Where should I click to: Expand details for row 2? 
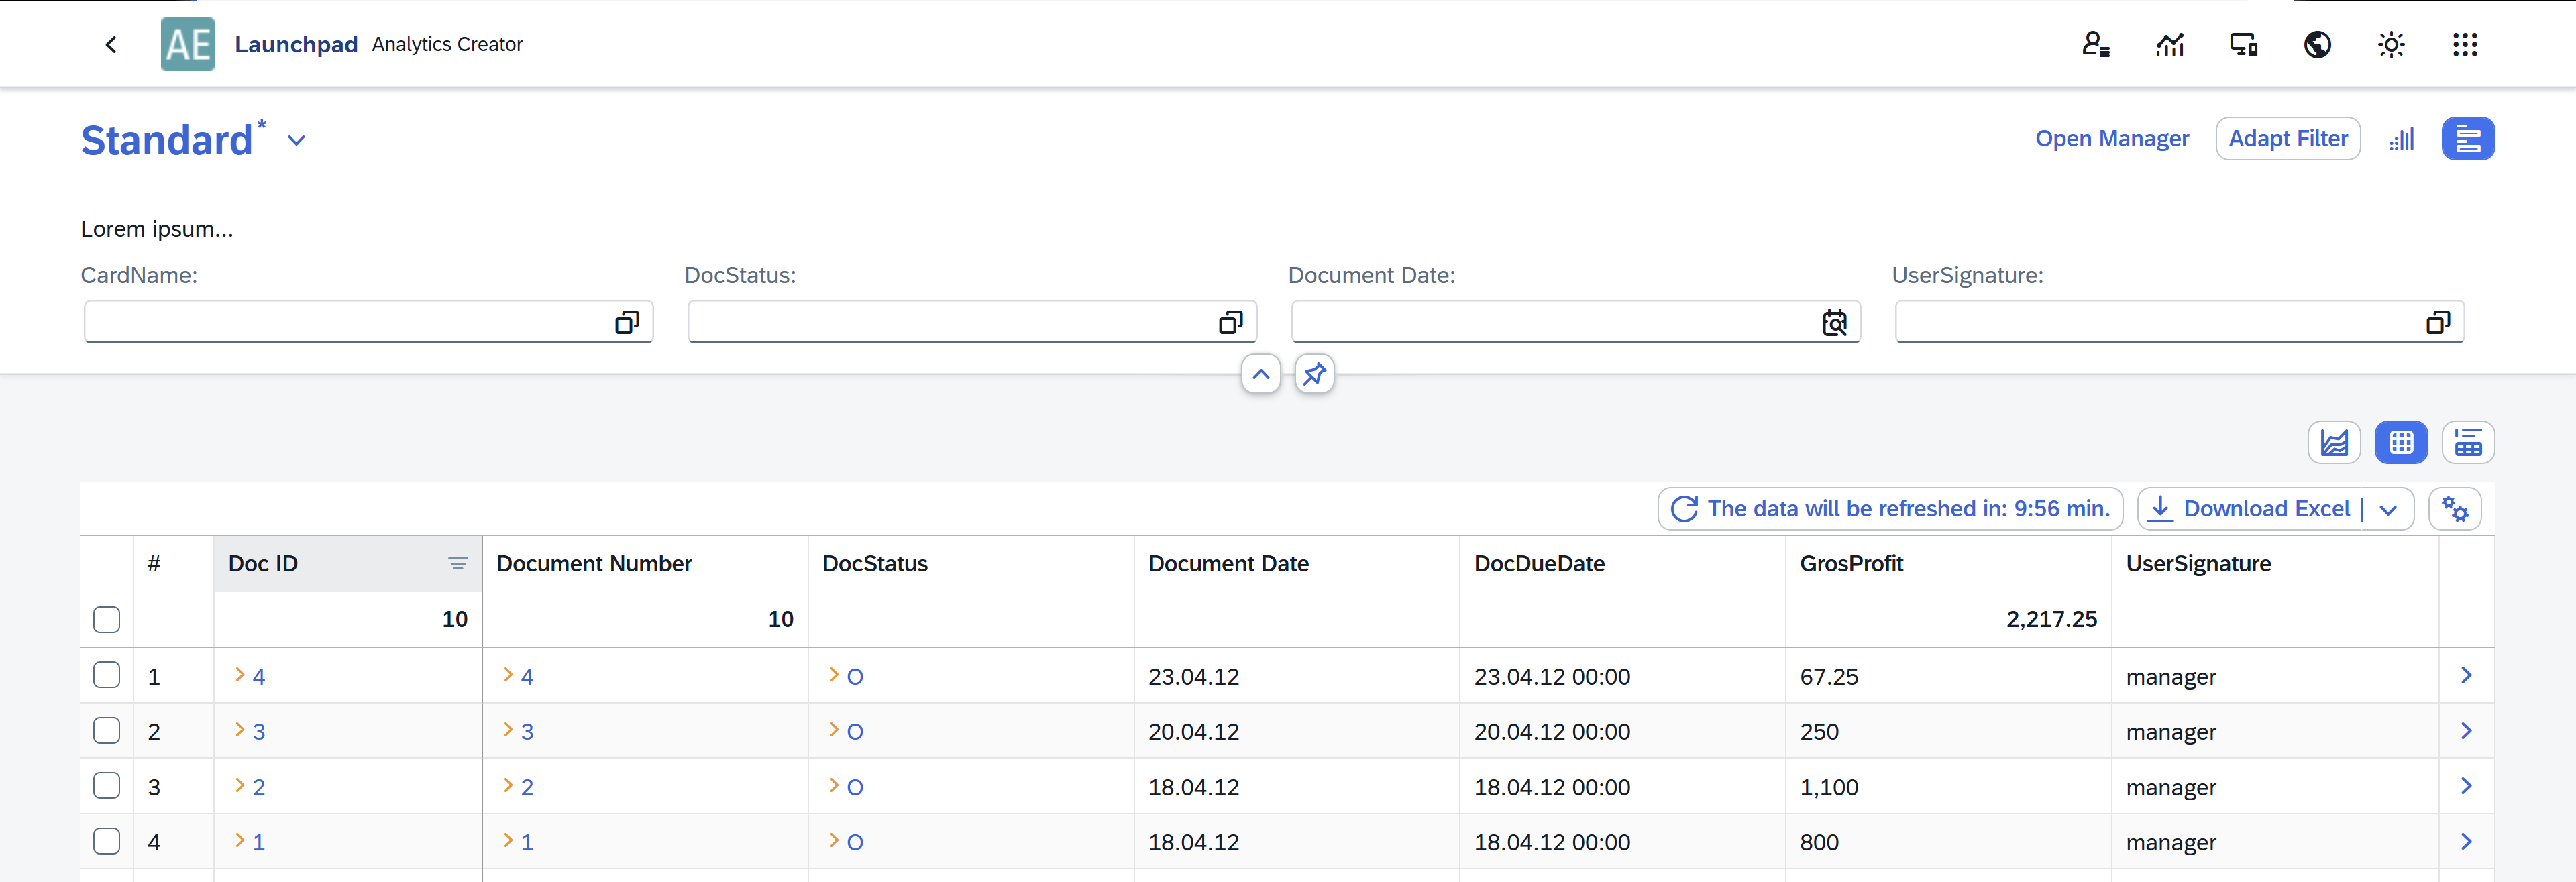(x=2467, y=731)
